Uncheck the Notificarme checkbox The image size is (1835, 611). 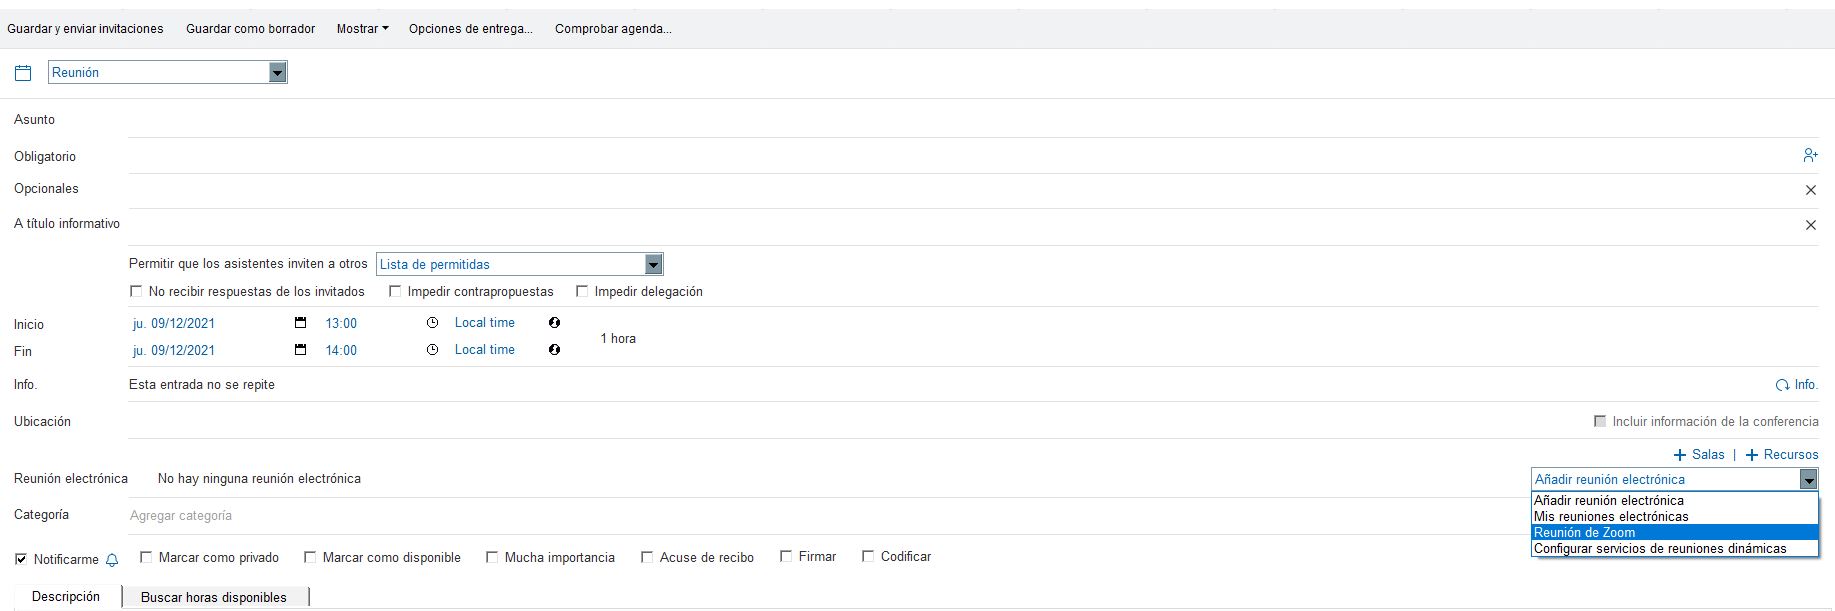click(x=21, y=559)
